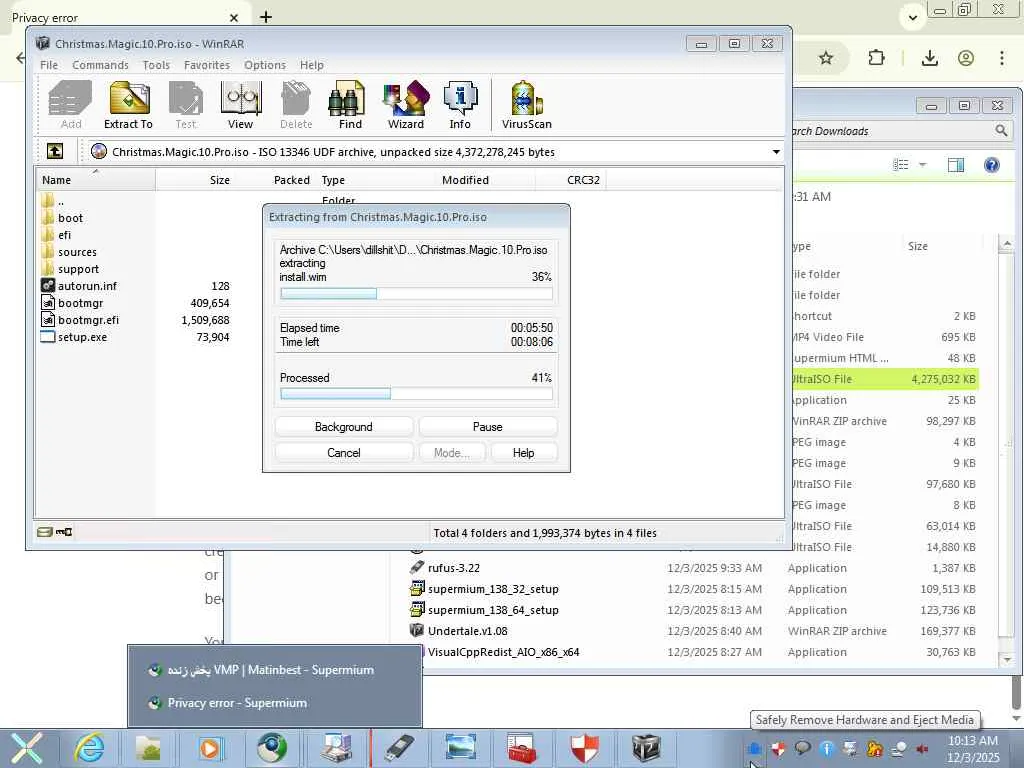Select the support folder
The width and height of the screenshot is (1024, 768).
point(70,269)
